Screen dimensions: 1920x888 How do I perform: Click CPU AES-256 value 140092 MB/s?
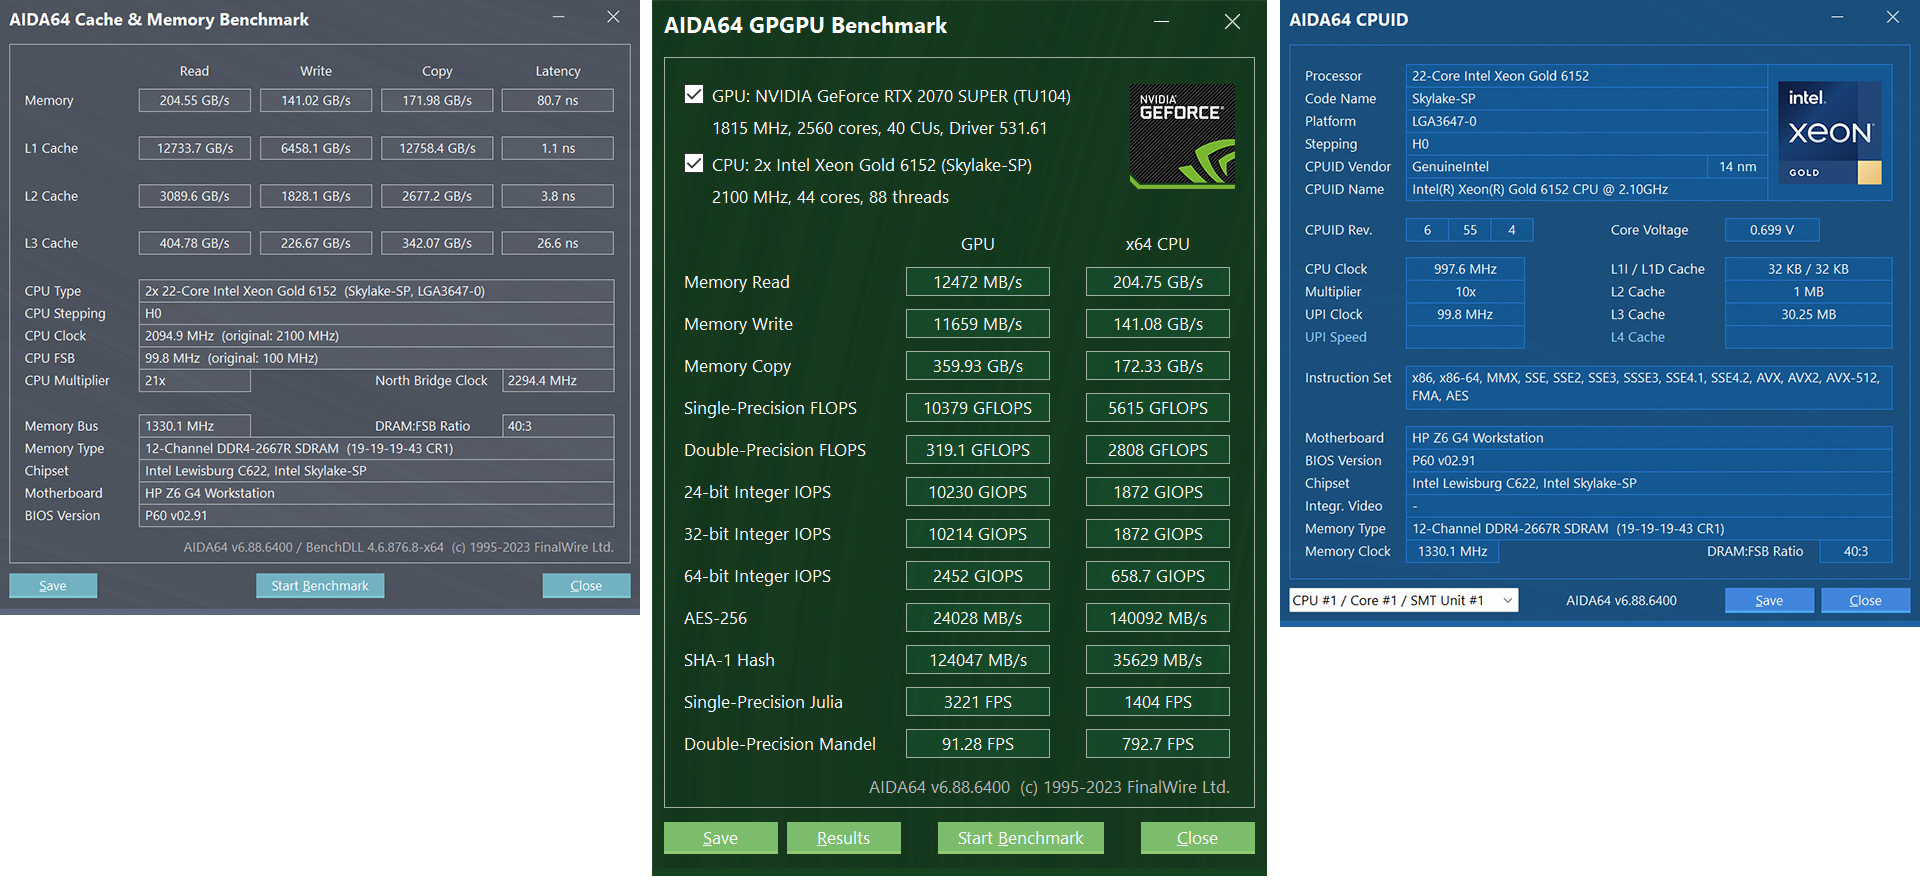(x=1158, y=618)
